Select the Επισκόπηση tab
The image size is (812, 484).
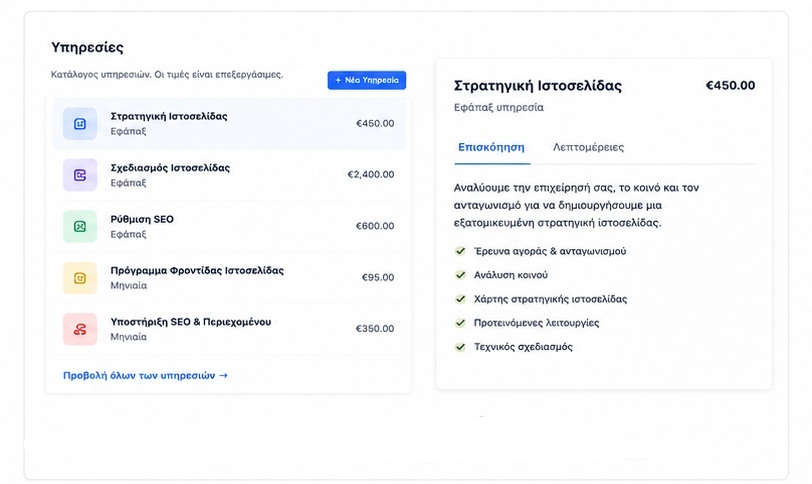[491, 148]
